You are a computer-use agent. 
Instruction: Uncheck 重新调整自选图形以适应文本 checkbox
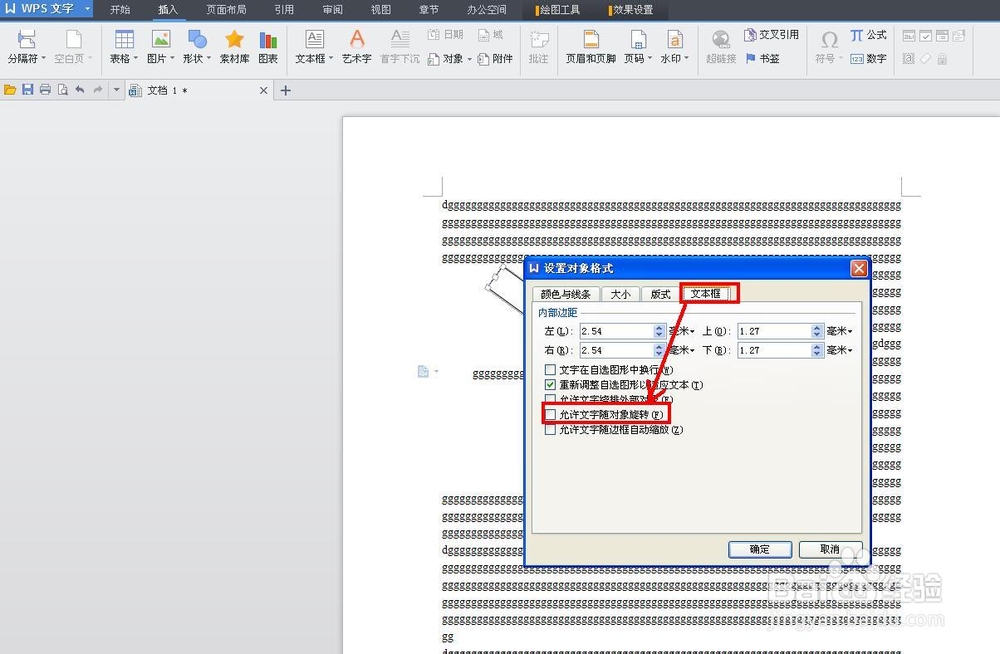point(550,385)
